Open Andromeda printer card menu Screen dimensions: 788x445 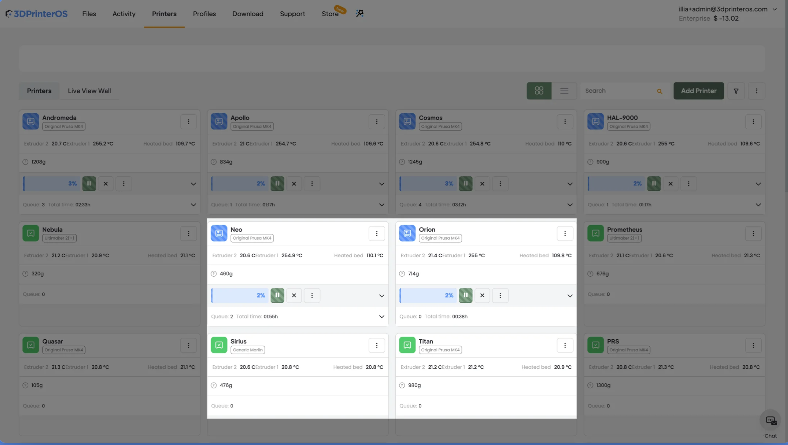[x=188, y=121]
